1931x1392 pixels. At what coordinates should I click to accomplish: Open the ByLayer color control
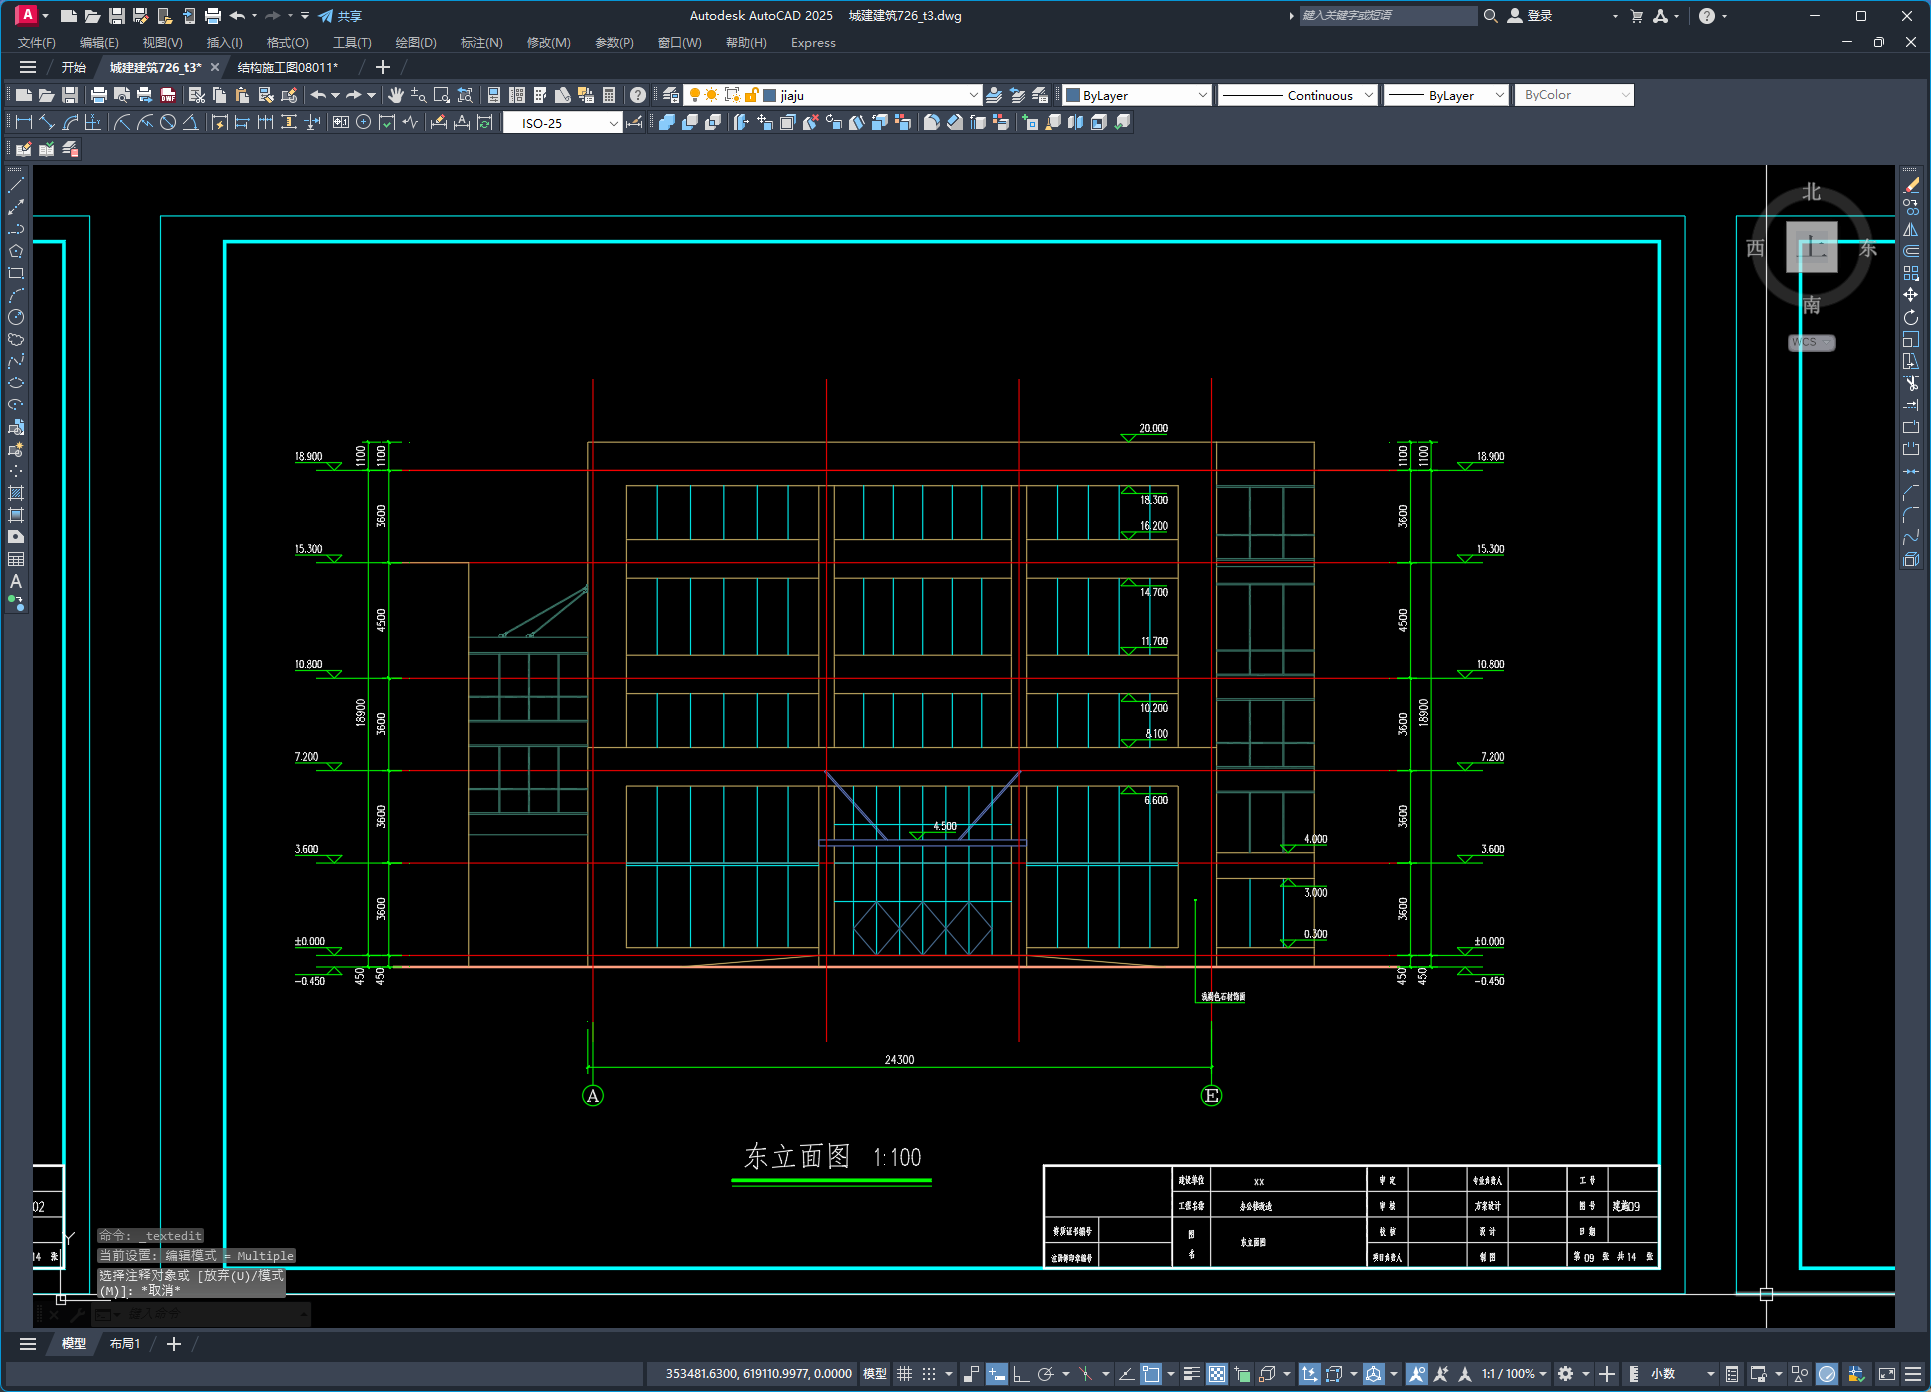(x=1137, y=95)
